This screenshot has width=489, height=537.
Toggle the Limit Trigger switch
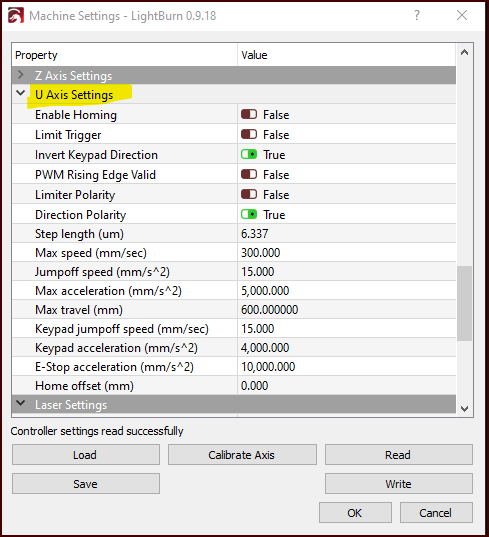point(249,134)
